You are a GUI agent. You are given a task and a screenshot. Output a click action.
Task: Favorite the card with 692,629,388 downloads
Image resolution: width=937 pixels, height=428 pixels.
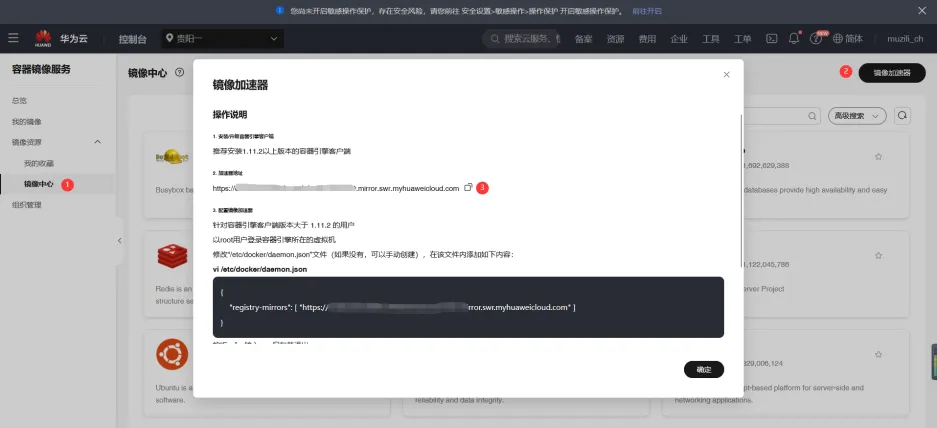tap(878, 157)
